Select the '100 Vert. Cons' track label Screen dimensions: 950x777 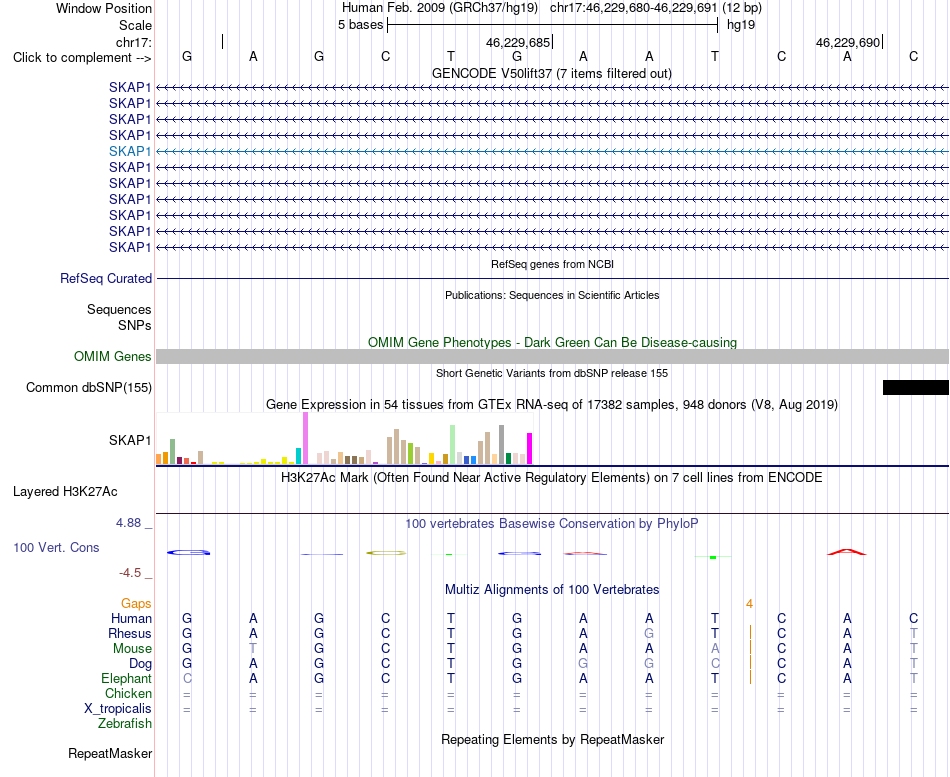pyautogui.click(x=56, y=547)
